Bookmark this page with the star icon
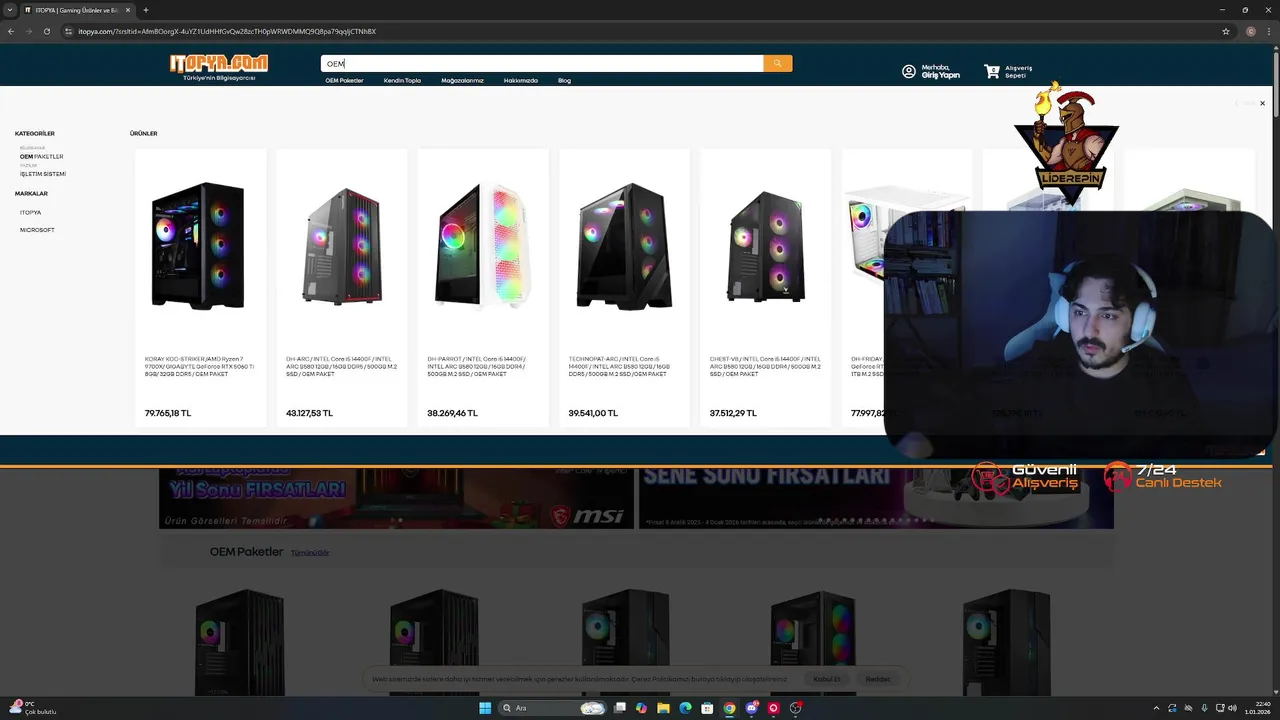Viewport: 1280px width, 720px height. tap(1226, 31)
